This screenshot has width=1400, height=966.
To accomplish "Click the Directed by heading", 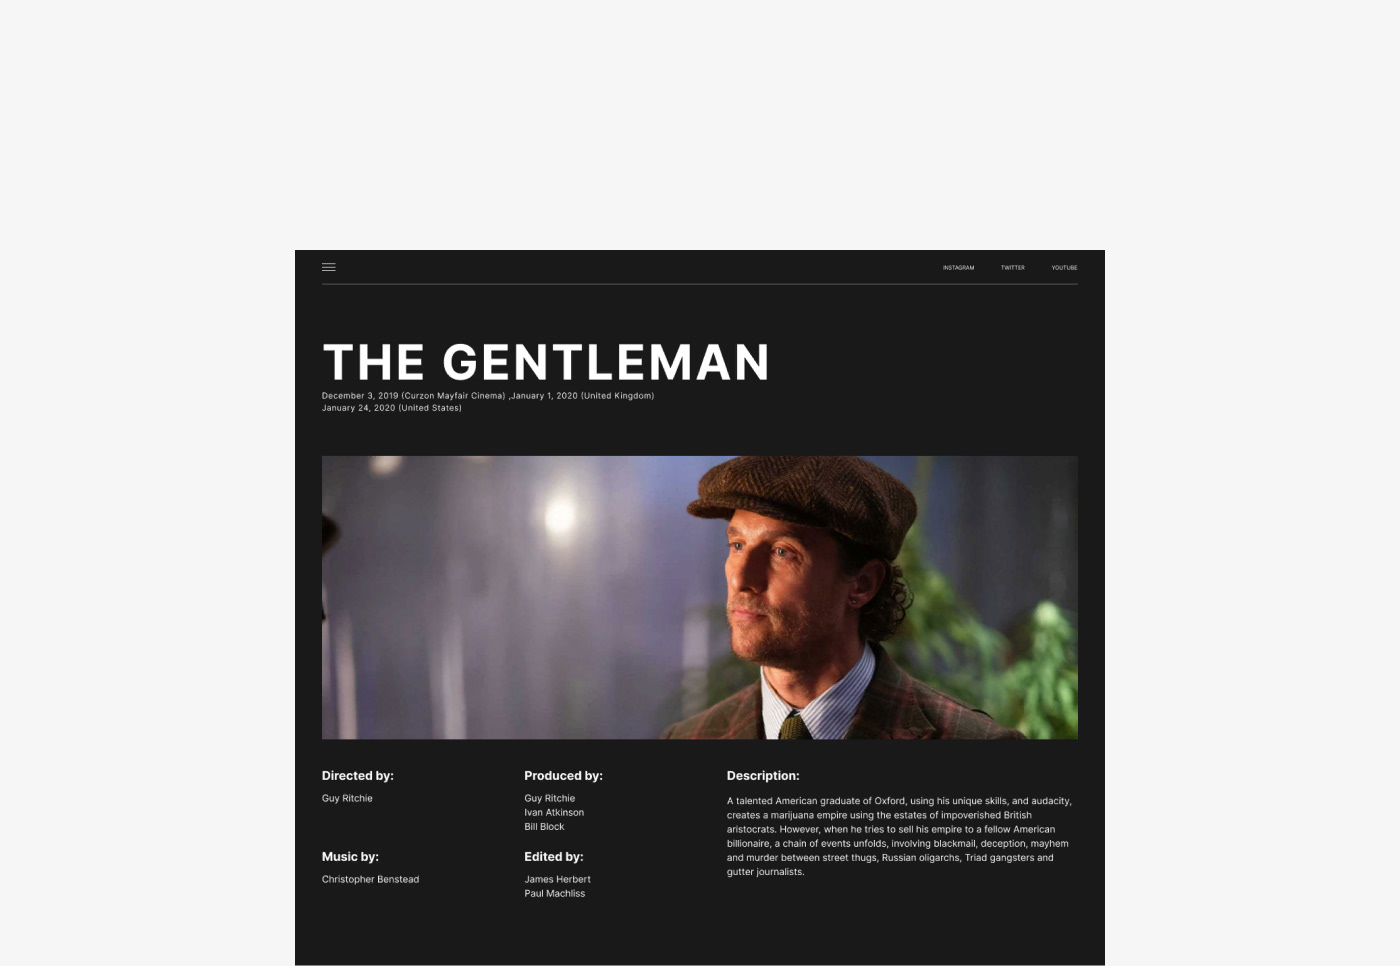I will coord(358,776).
